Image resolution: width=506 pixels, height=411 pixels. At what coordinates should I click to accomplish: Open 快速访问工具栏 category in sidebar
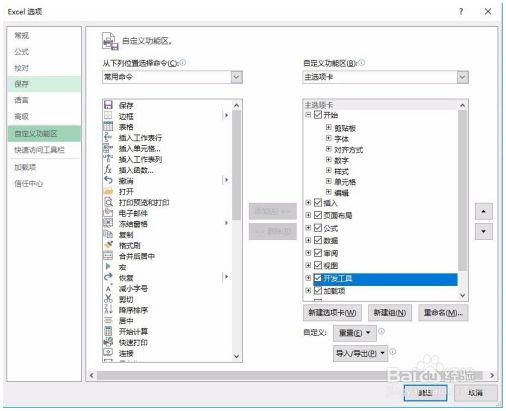click(39, 150)
